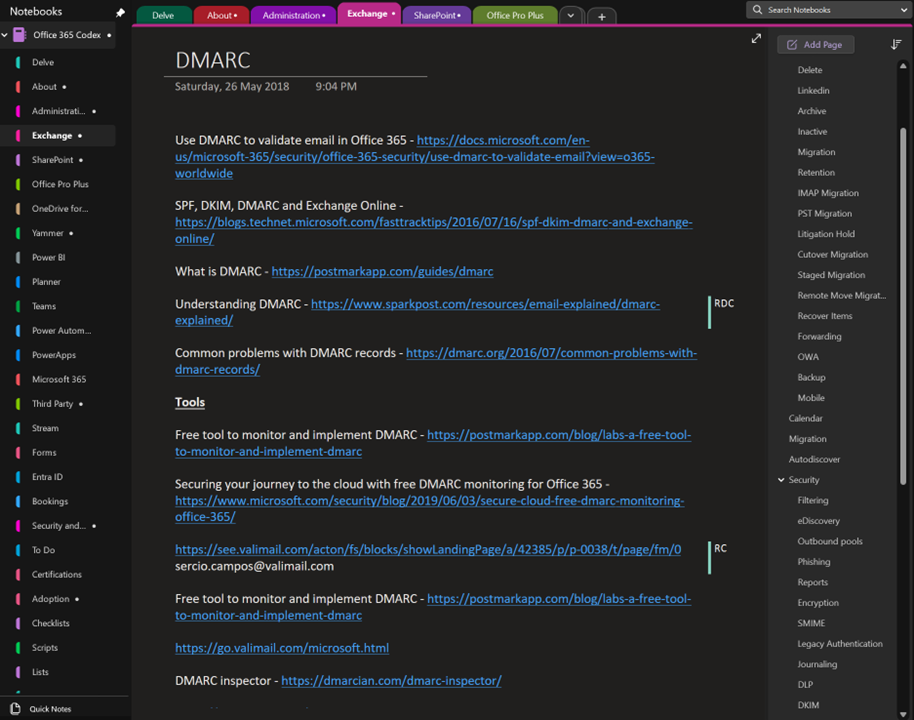This screenshot has width=914, height=720.
Task: Click the Add Page button
Action: click(x=815, y=45)
